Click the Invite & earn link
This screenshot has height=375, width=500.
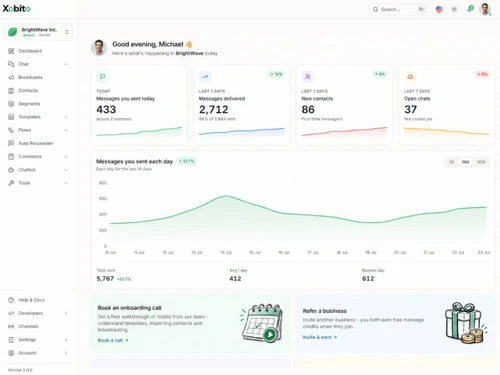pyautogui.click(x=320, y=337)
